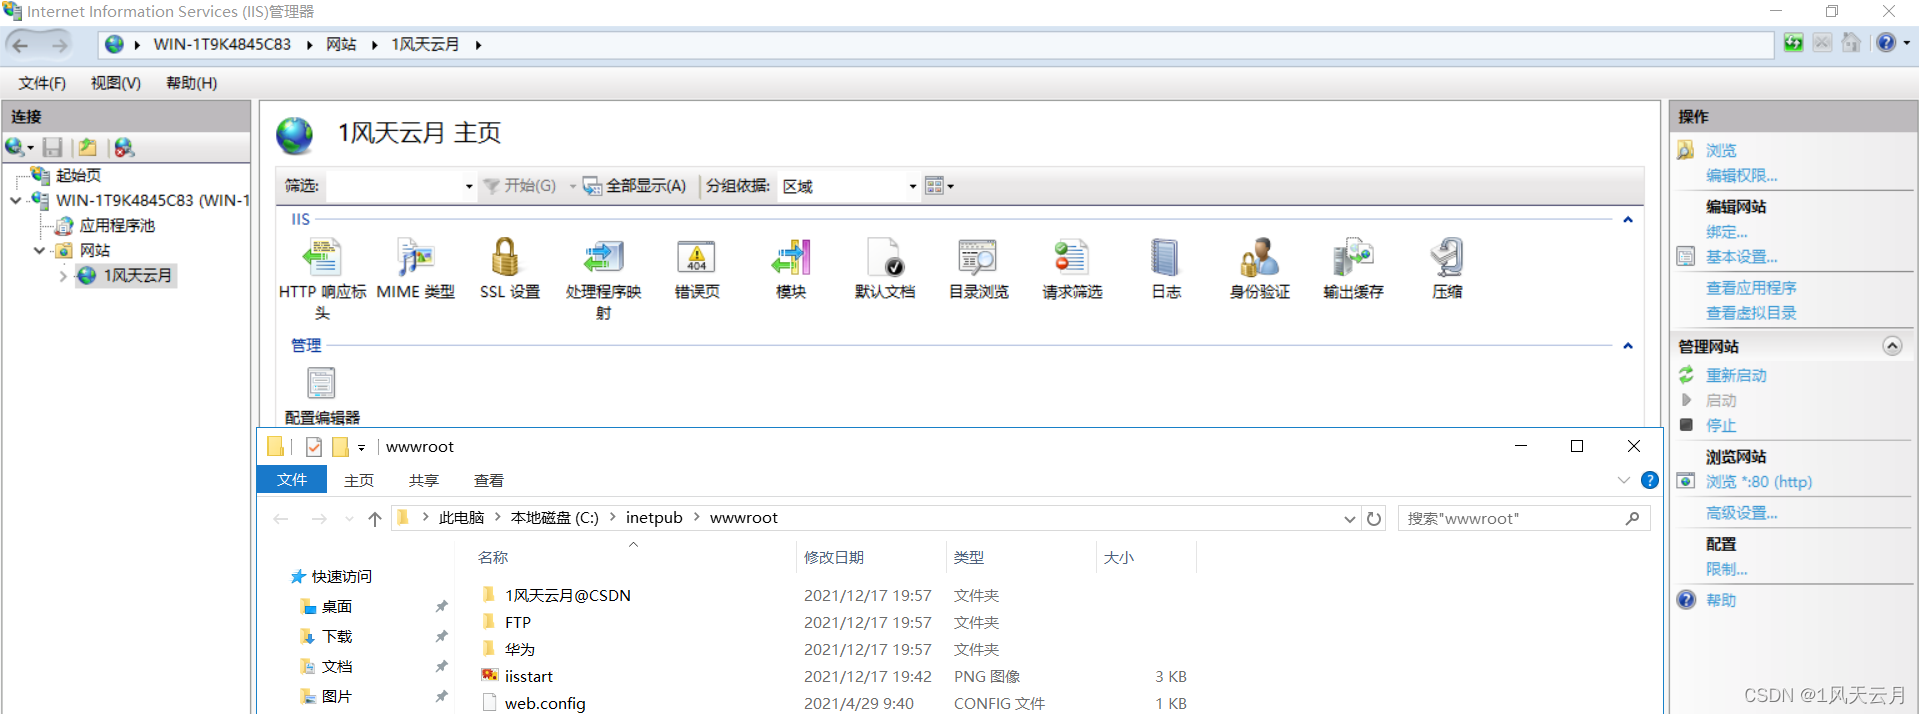Open the 帮助(H) menu

pyautogui.click(x=192, y=83)
